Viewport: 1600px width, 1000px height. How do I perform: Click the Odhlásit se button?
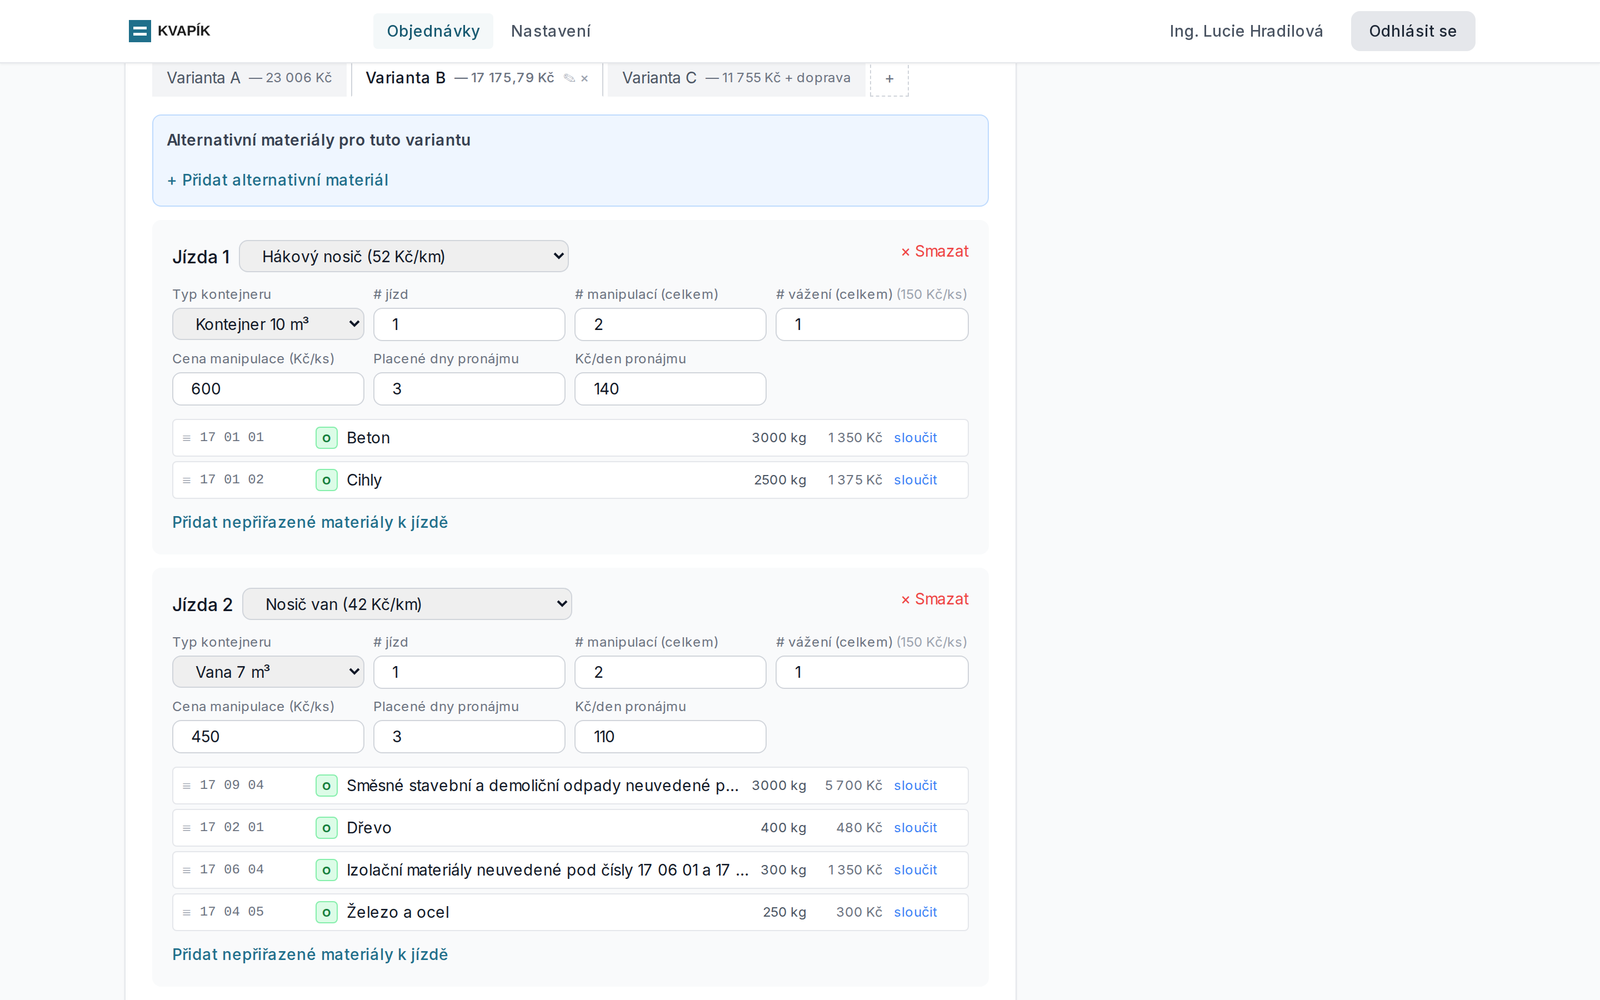click(x=1413, y=31)
